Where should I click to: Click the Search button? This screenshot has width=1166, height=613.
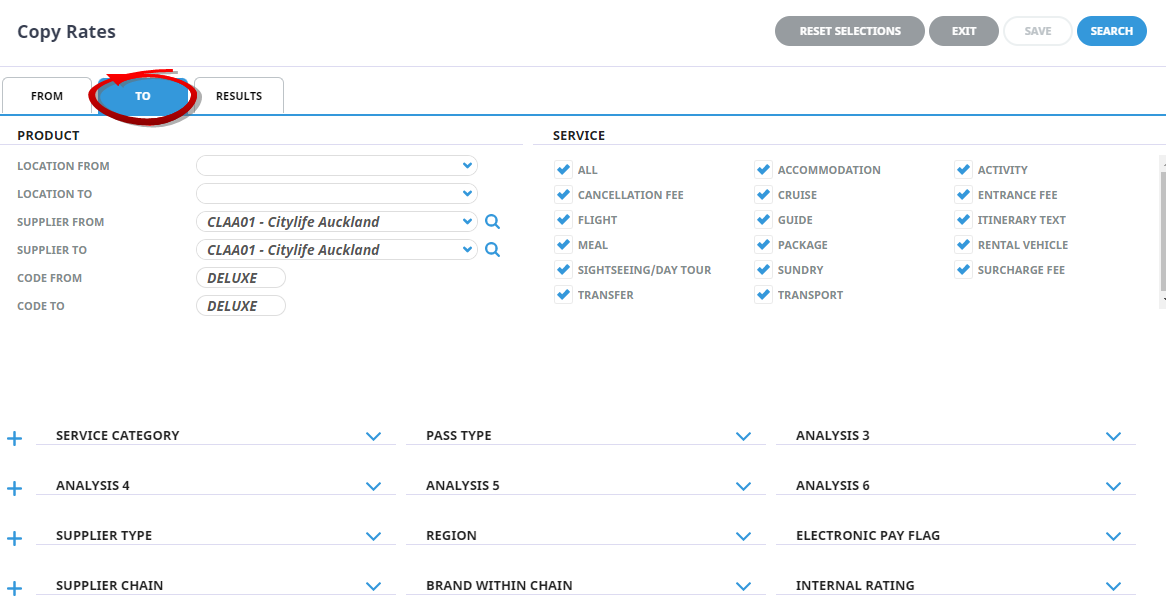[x=1111, y=31]
